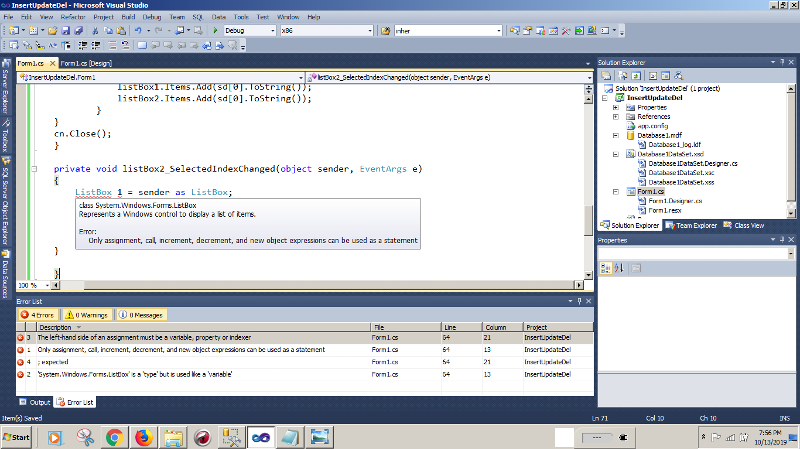800x449 pixels.
Task: Click Uncomment selected lines icon
Action: (x=125, y=45)
